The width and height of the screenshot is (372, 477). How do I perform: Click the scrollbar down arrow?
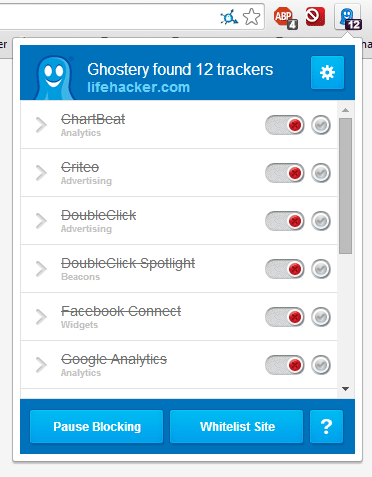pos(346,389)
